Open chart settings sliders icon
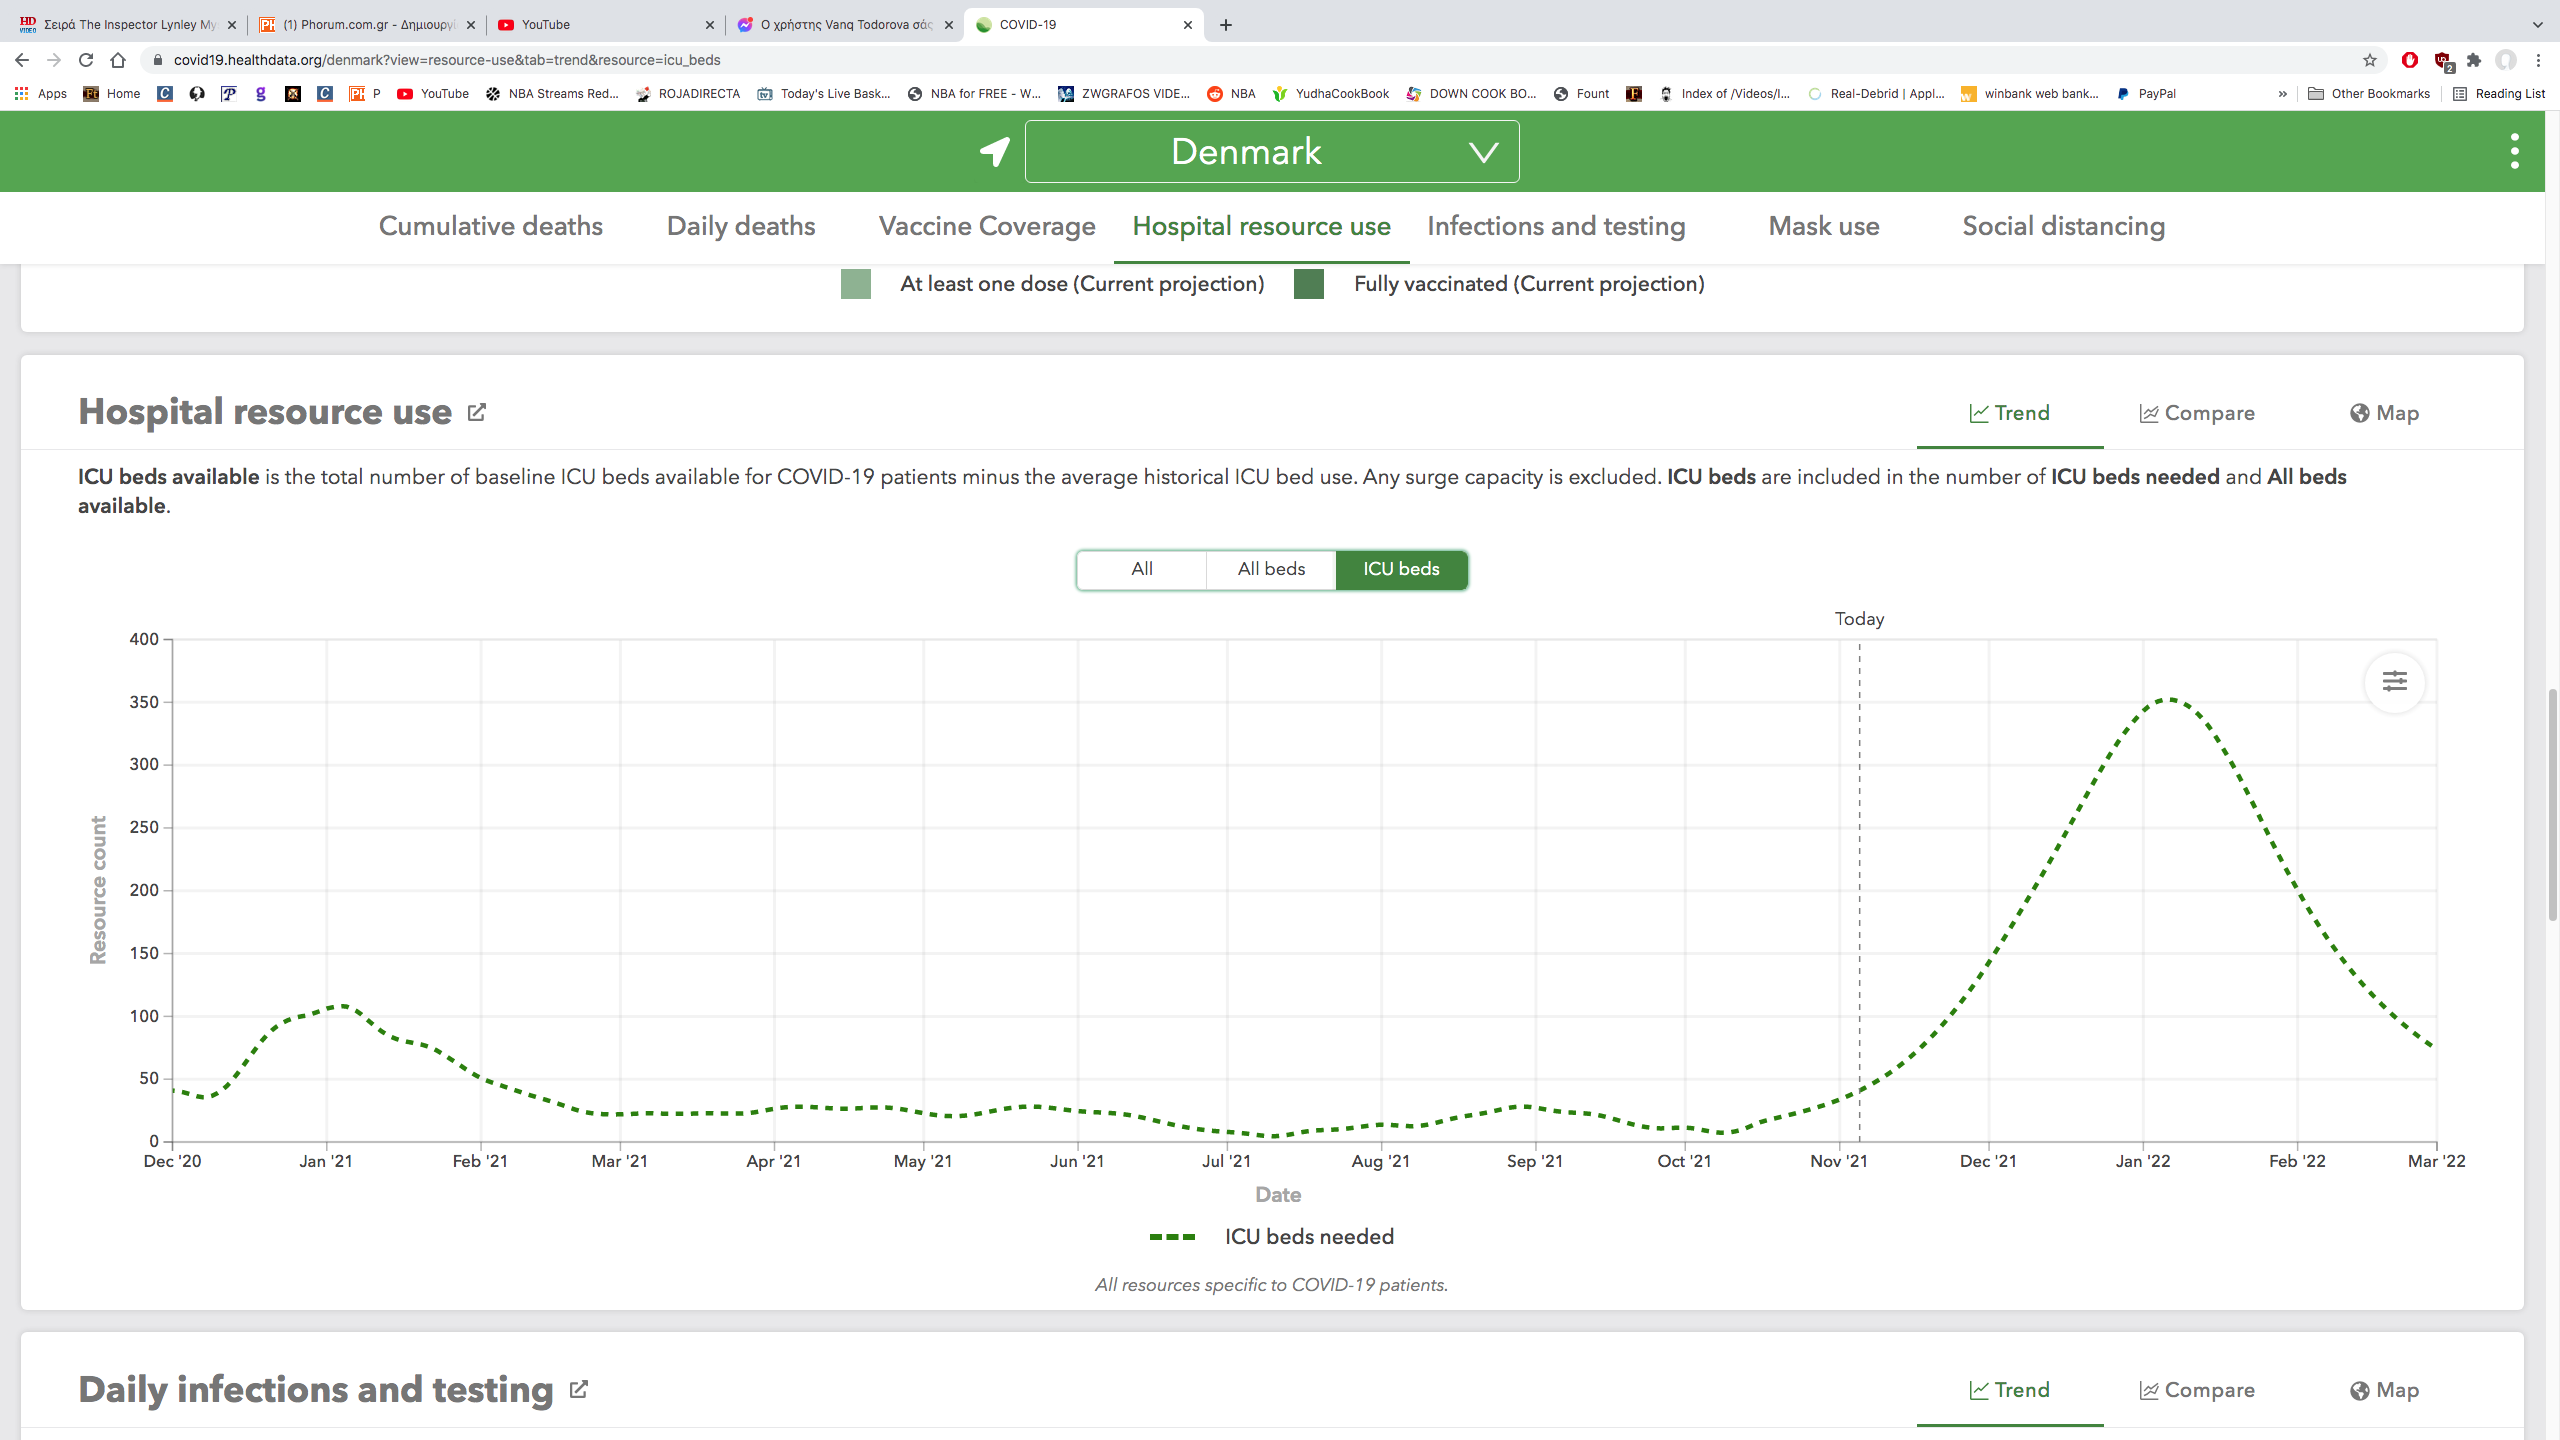Viewport: 2560px width, 1440px height. 2394,682
